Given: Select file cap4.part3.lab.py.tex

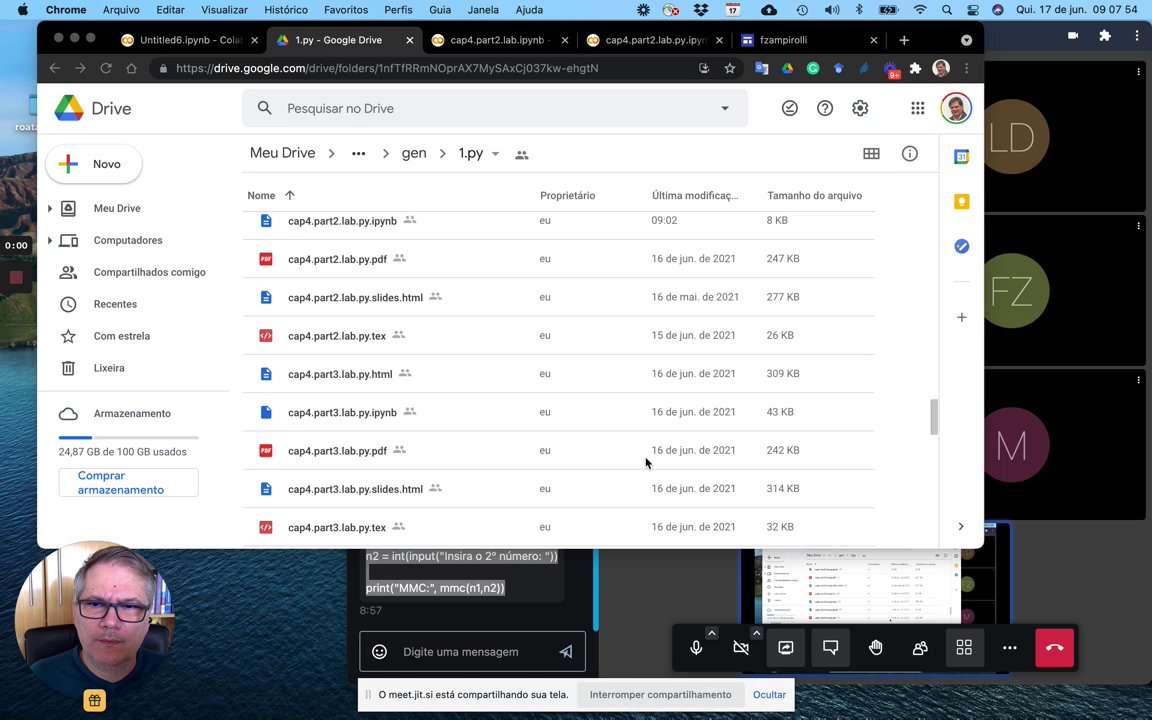Looking at the screenshot, I should tap(558, 527).
